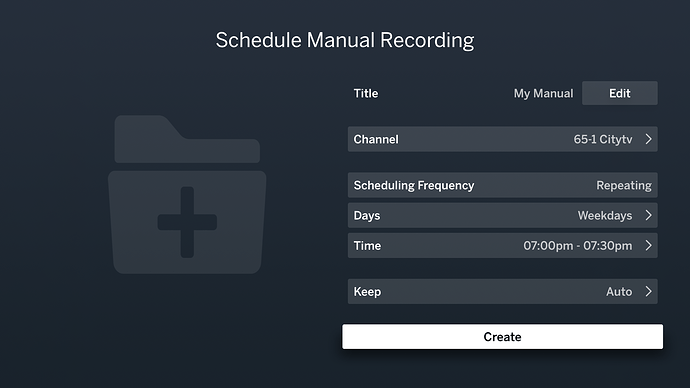Click the Title label

point(366,93)
